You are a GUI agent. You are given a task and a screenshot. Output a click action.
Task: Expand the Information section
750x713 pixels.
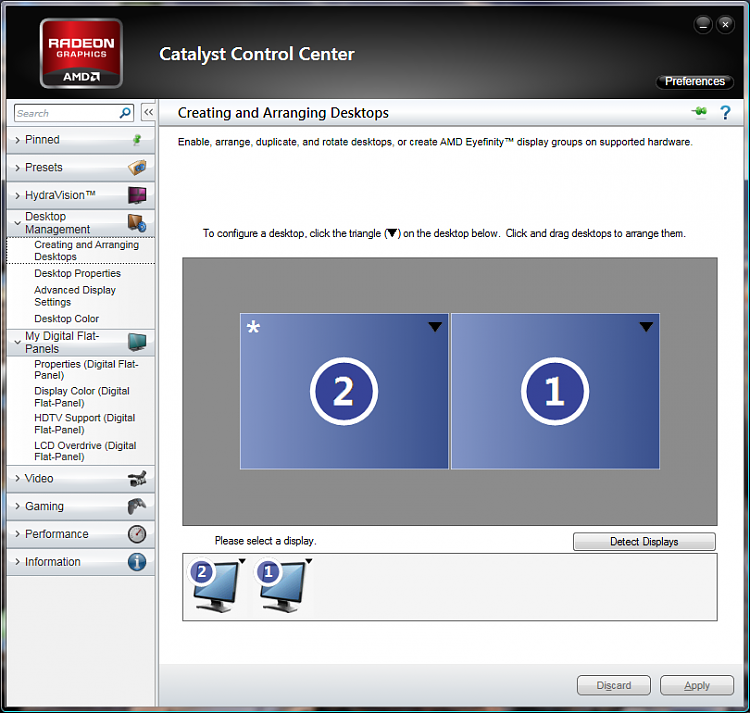80,561
